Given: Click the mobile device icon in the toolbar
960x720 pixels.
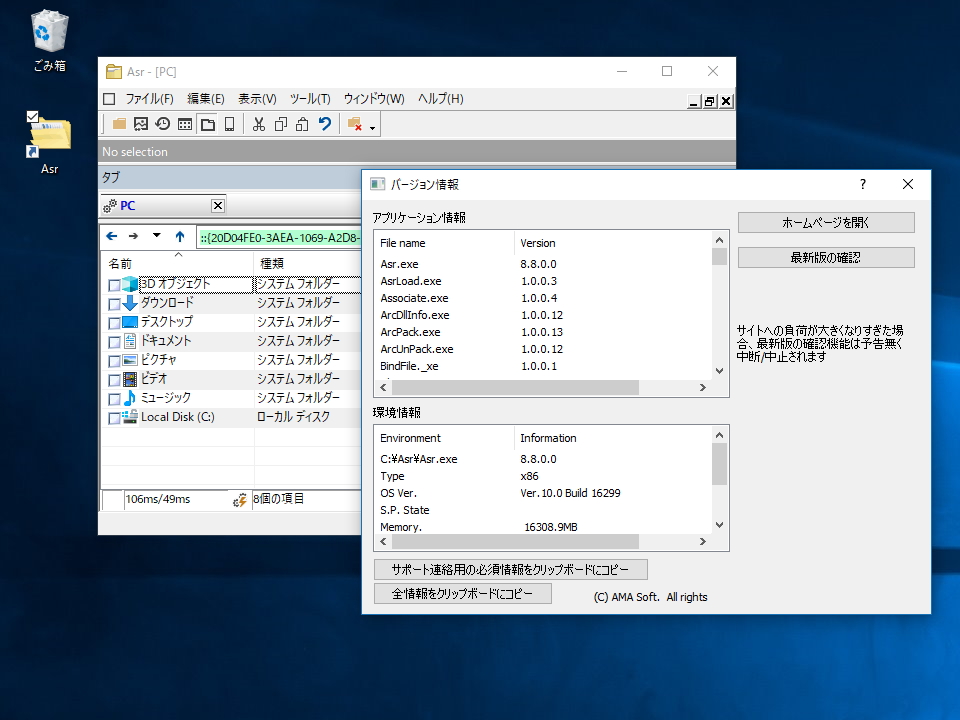Looking at the screenshot, I should 228,123.
